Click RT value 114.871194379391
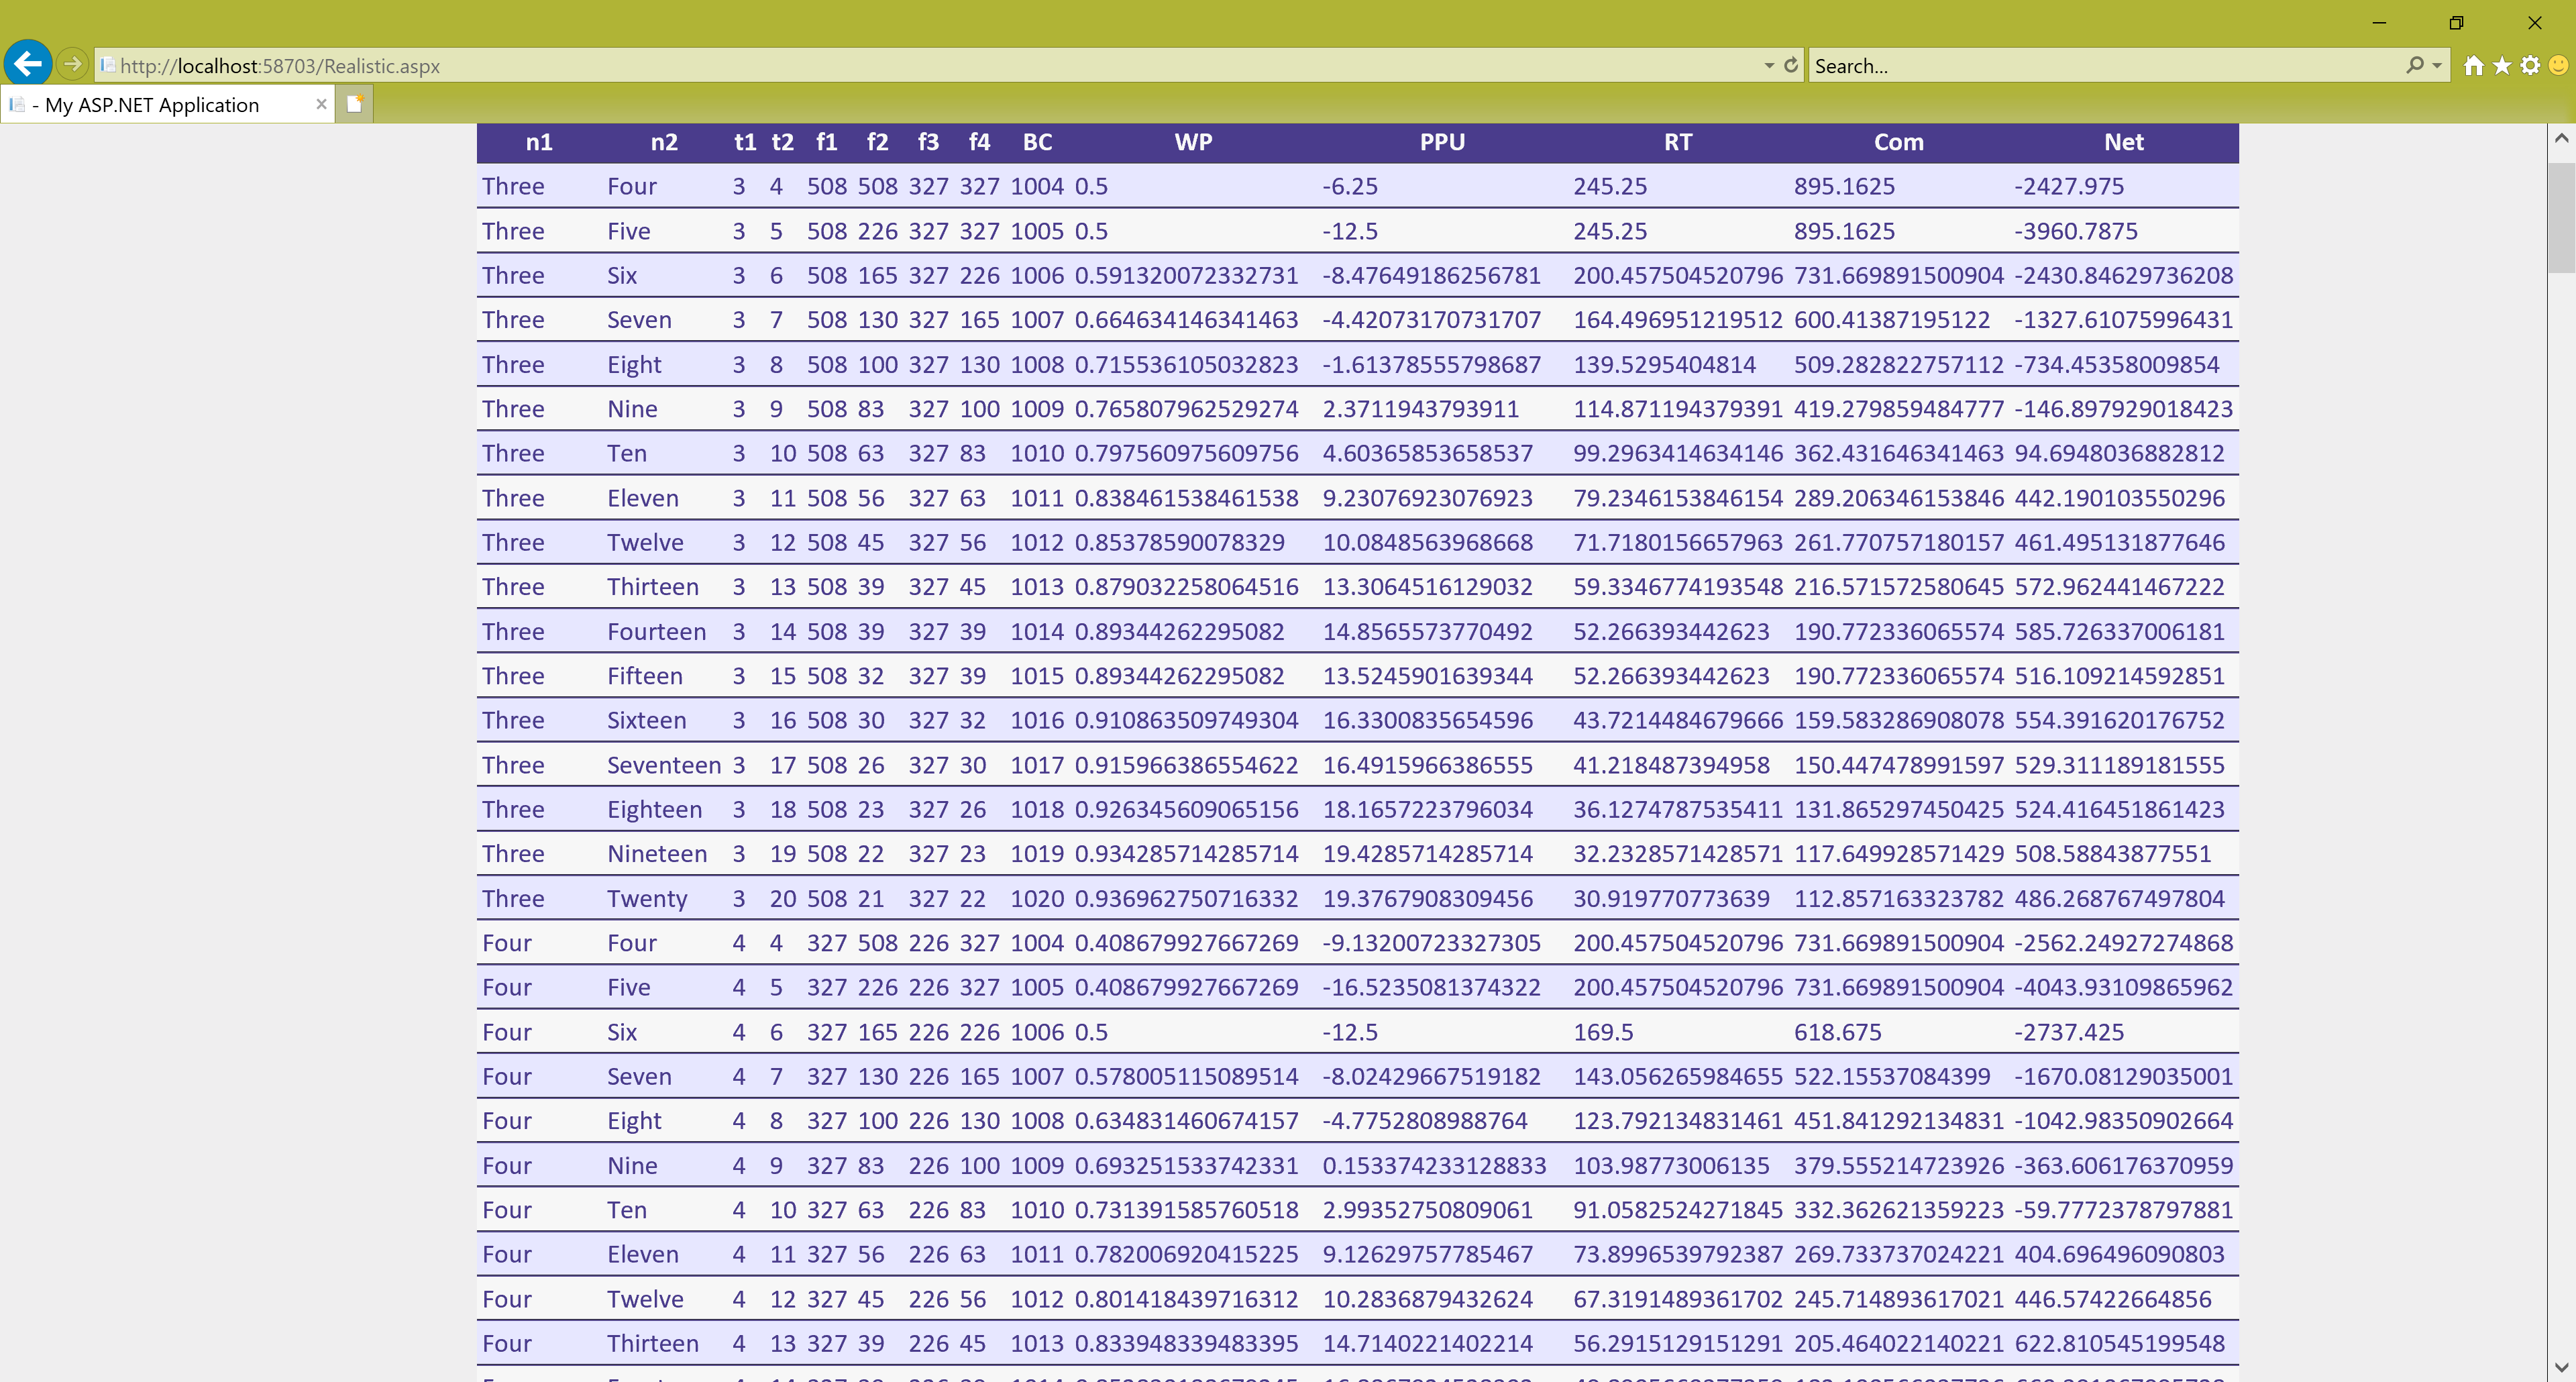The image size is (2576, 1382). [x=1678, y=409]
